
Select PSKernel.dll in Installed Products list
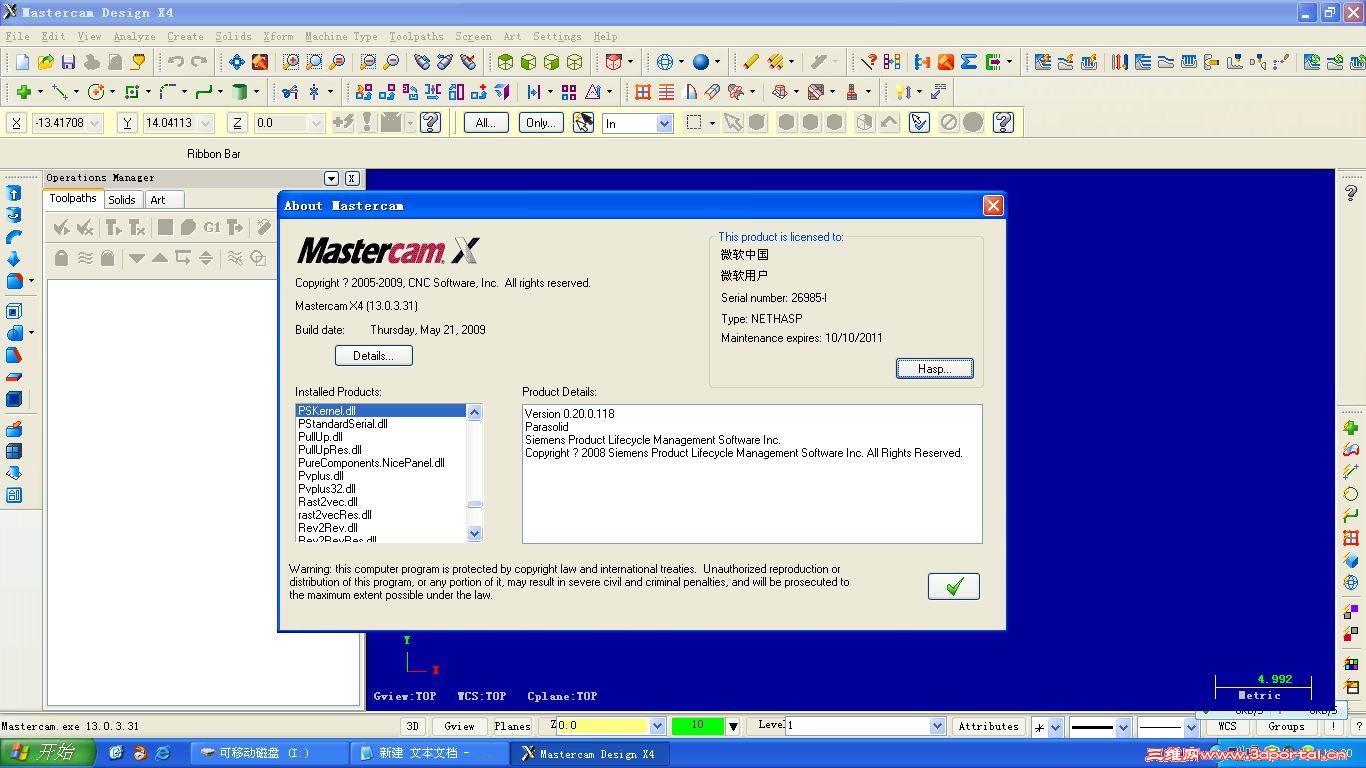381,411
